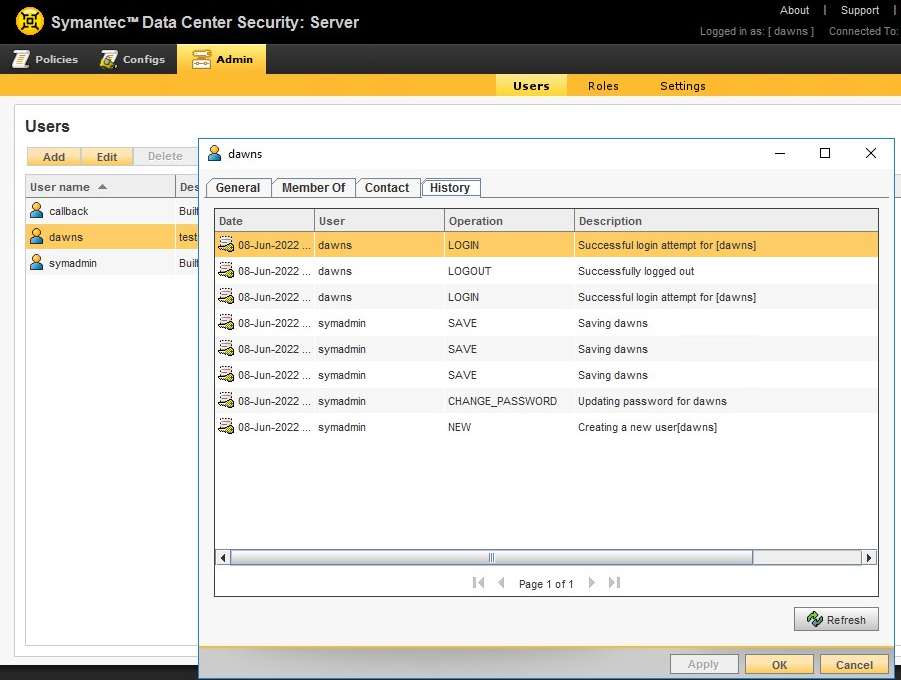Screen dimensions: 901x680
Task: Click the OK button
Action: click(779, 664)
